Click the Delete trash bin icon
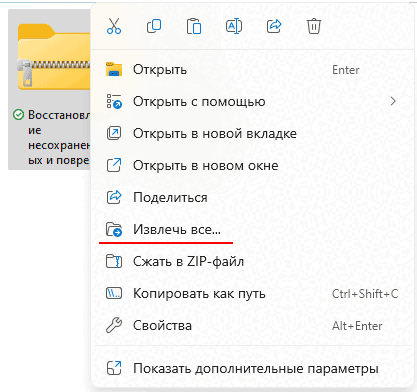 314,26
